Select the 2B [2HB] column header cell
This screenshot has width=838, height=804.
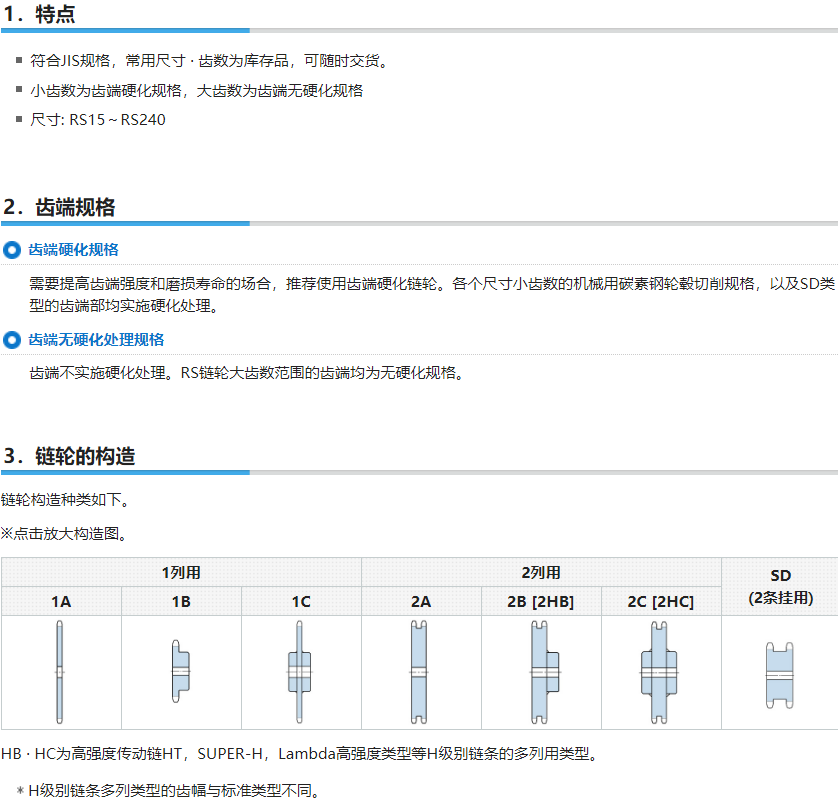tap(541, 601)
